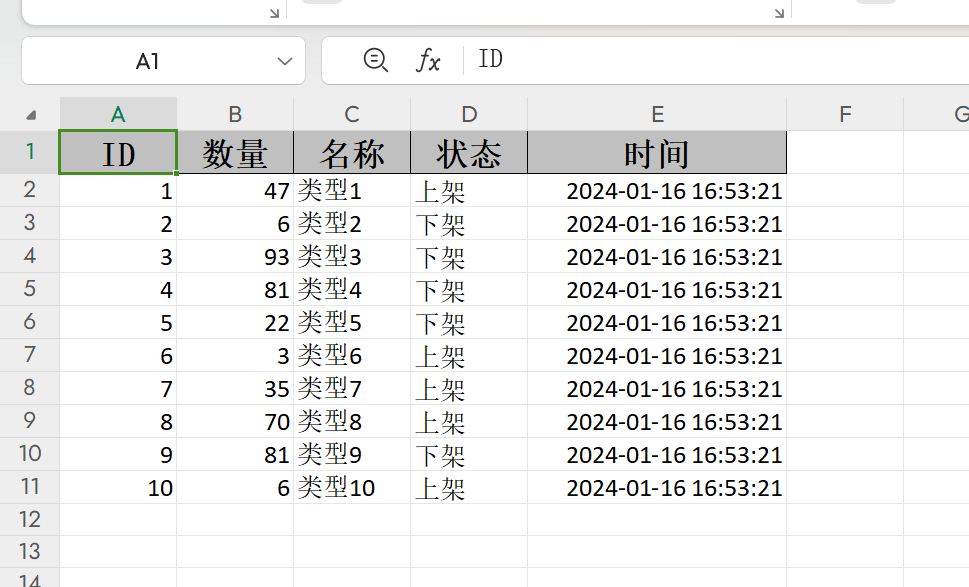Click the 时间 header cell
The image size is (969, 587).
click(657, 153)
